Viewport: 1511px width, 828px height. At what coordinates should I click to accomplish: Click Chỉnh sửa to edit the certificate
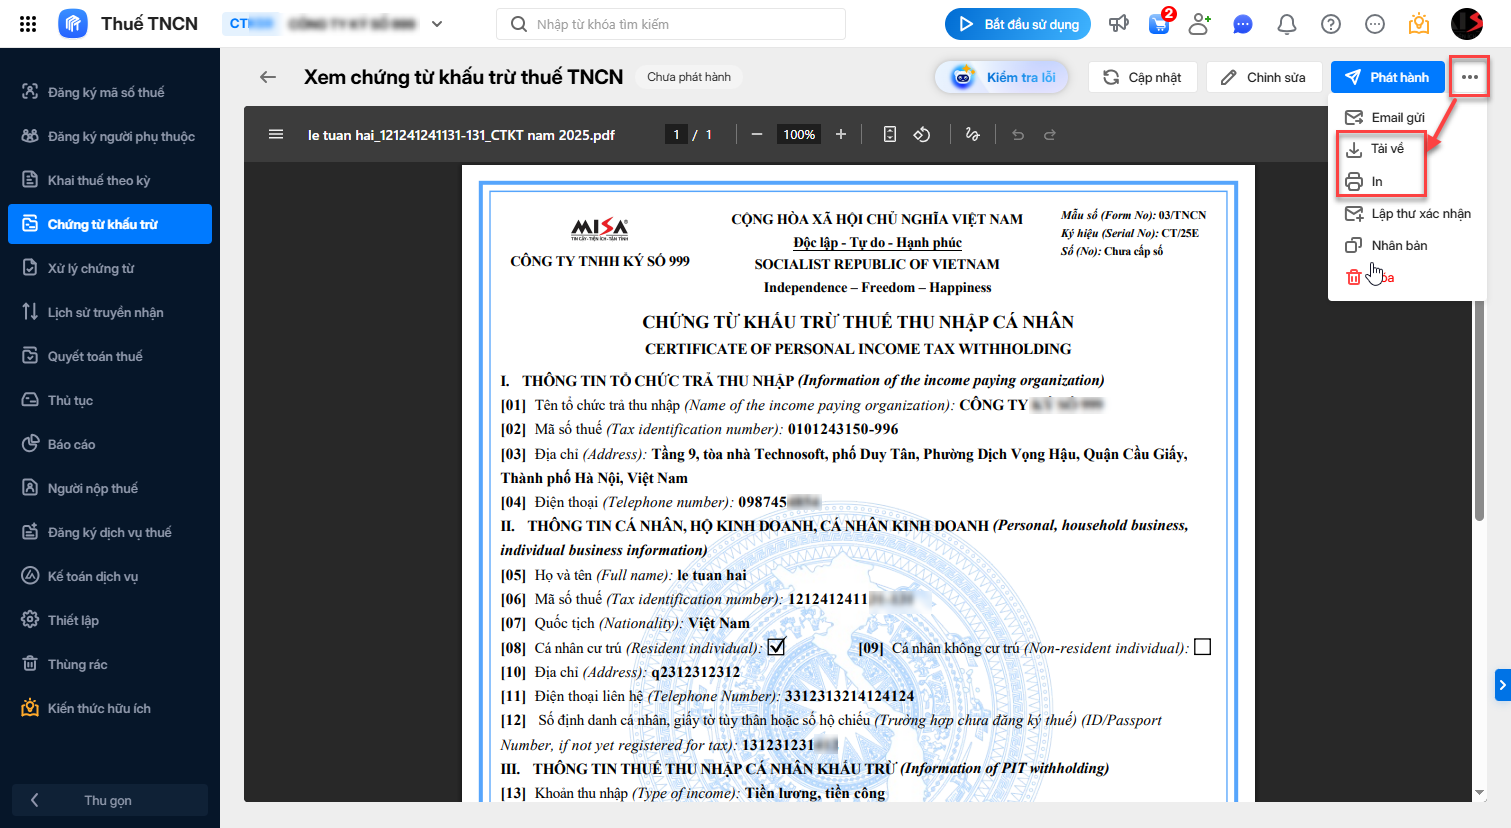tap(1264, 77)
